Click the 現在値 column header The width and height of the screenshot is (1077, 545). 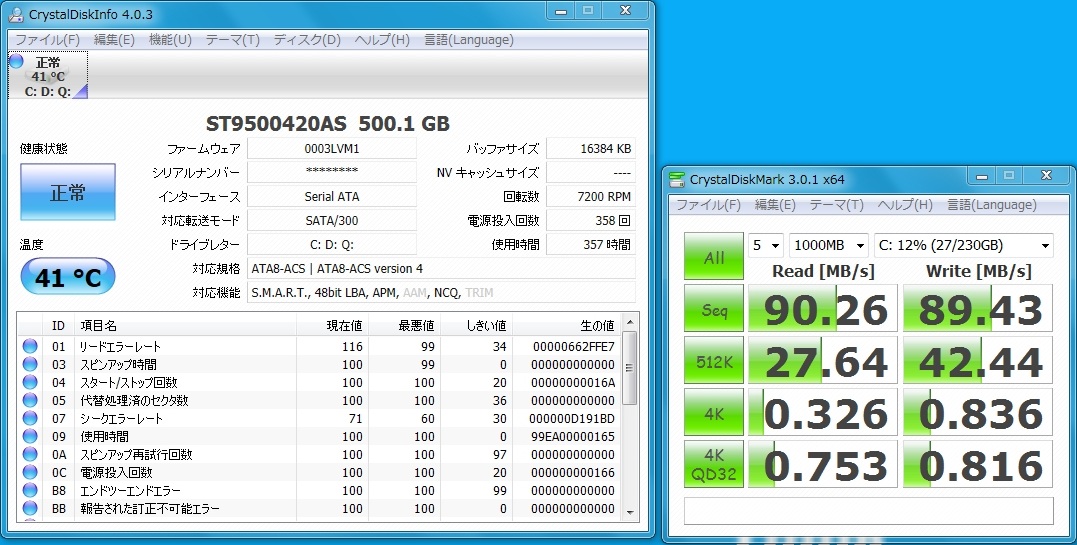coord(332,325)
